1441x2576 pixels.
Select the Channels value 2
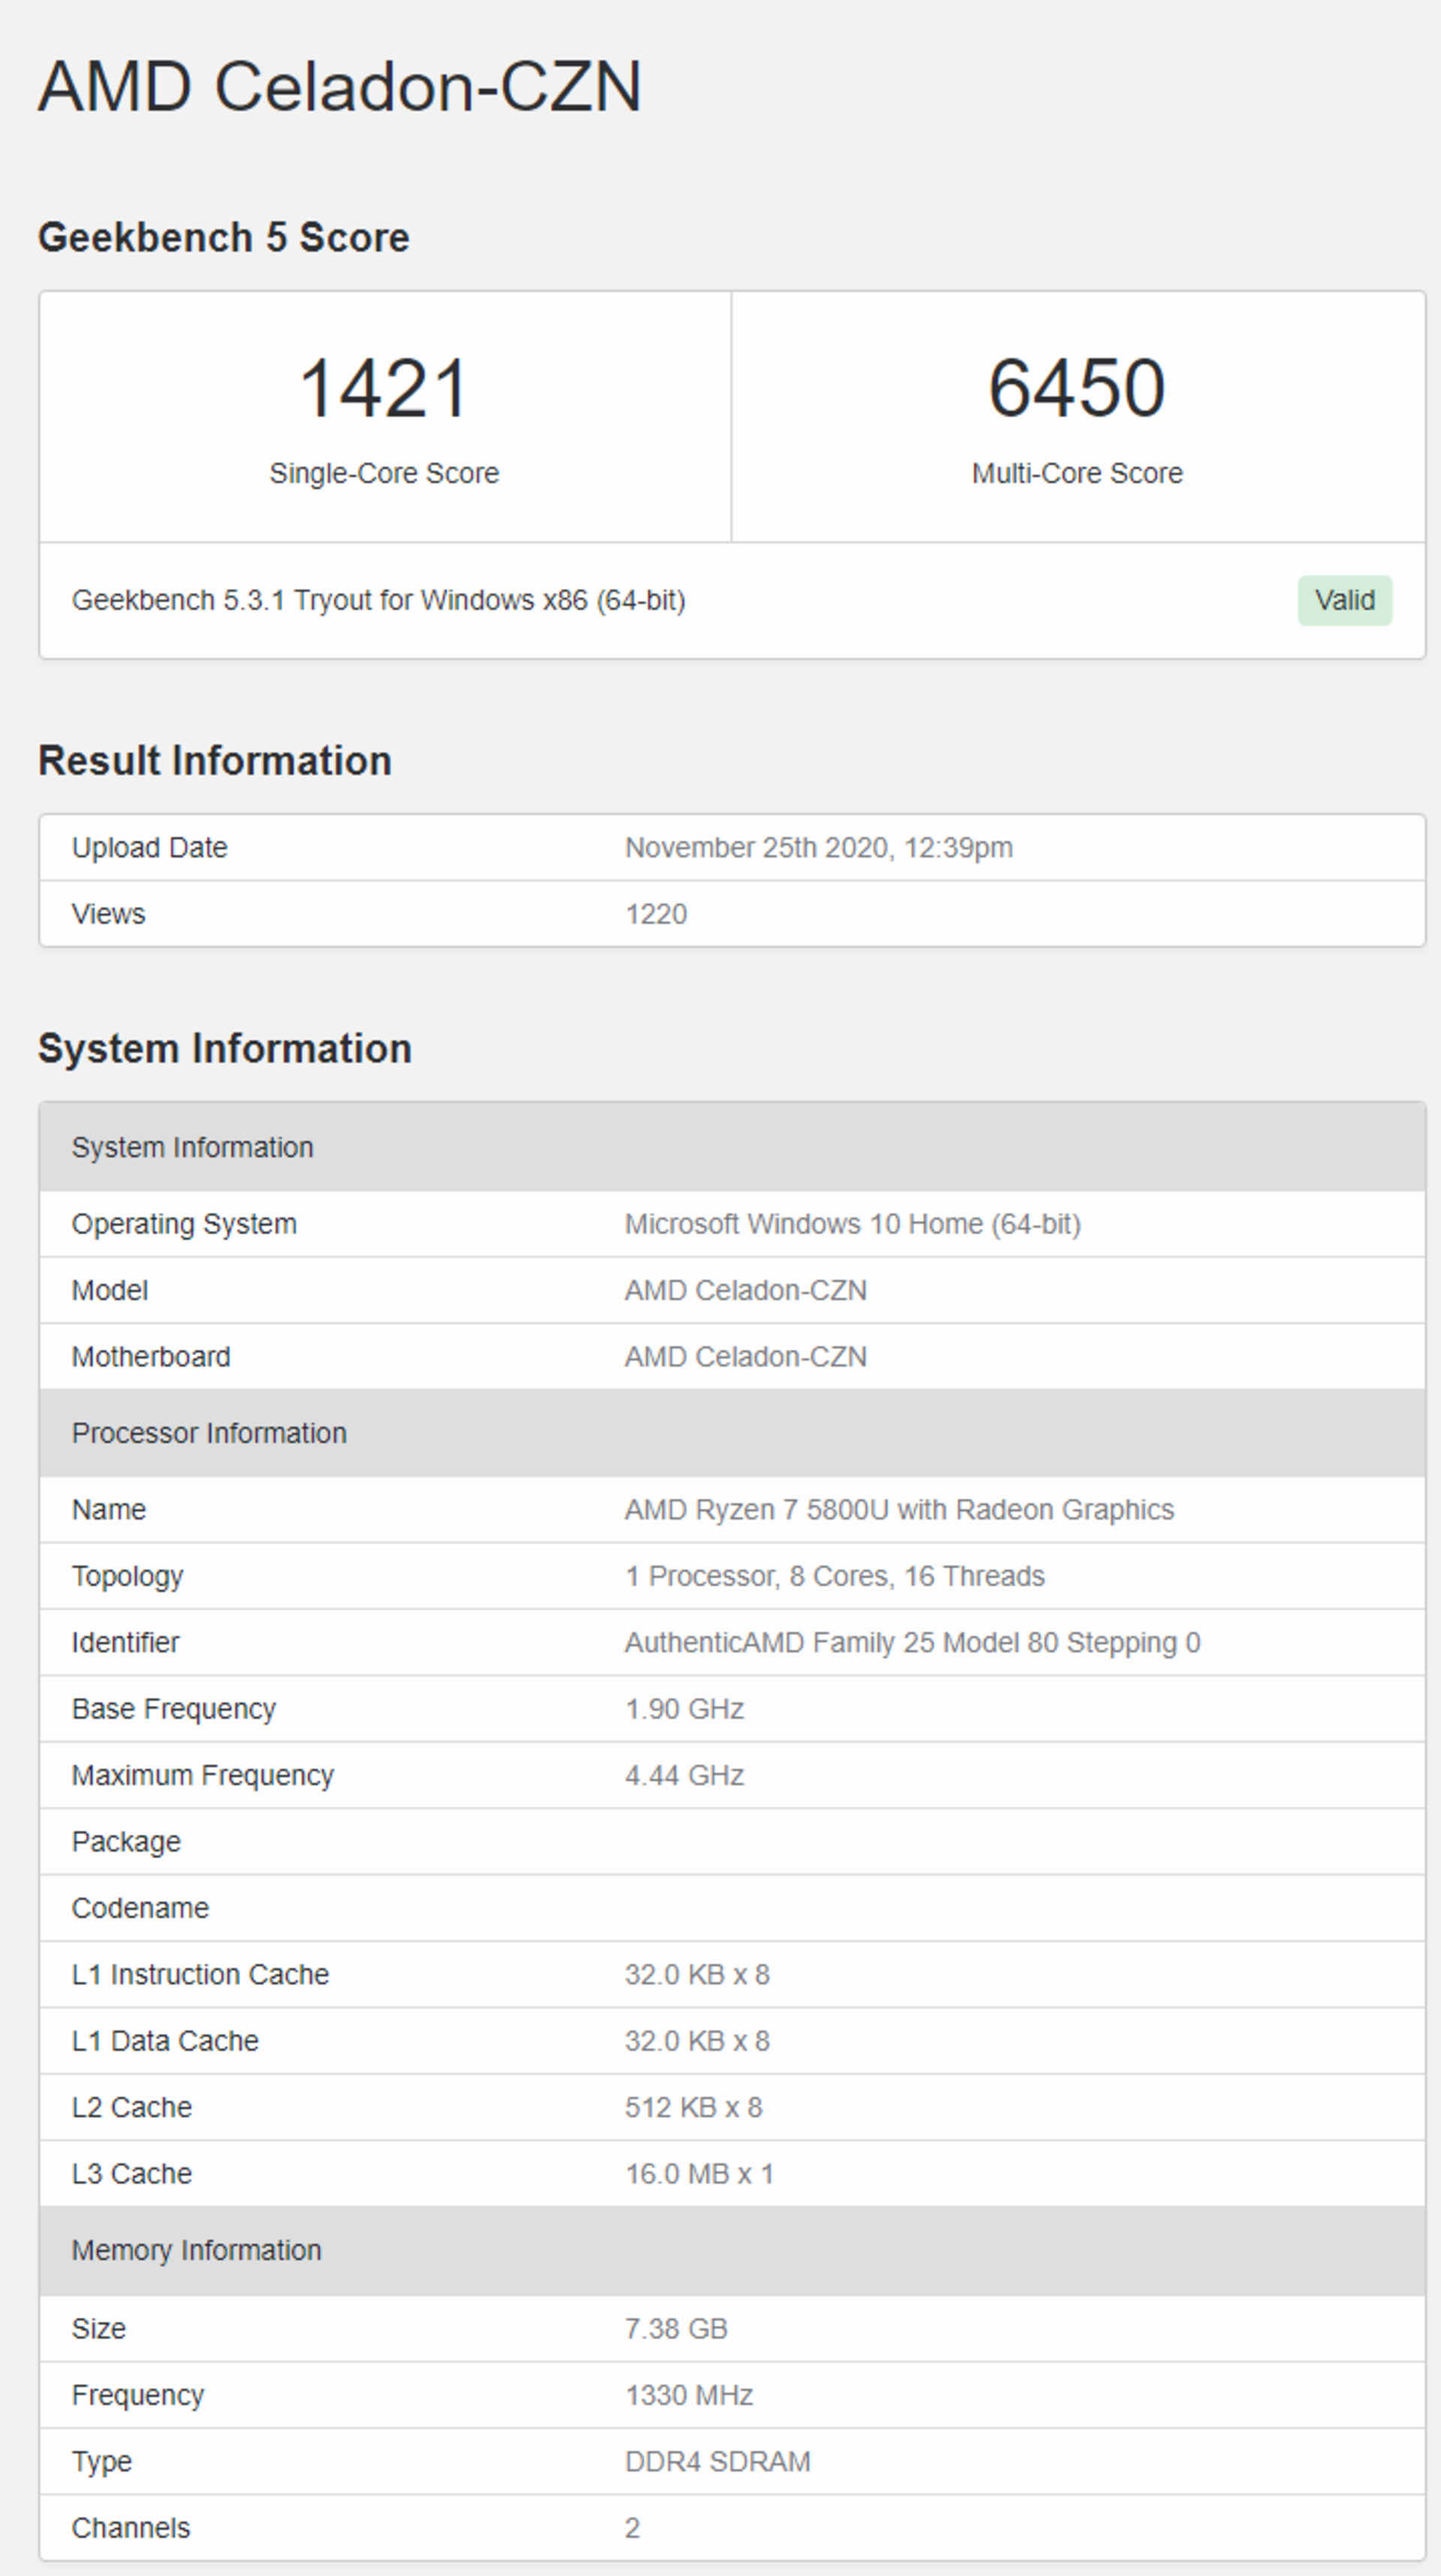coord(632,2528)
